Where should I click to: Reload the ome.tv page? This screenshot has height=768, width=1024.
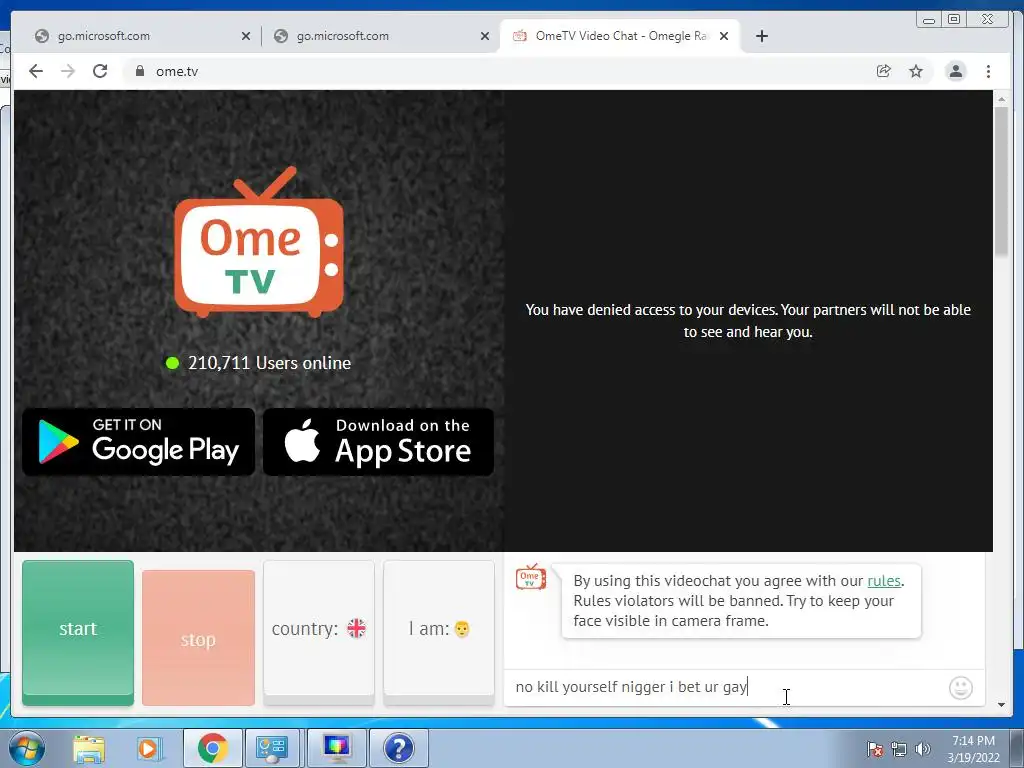(100, 71)
